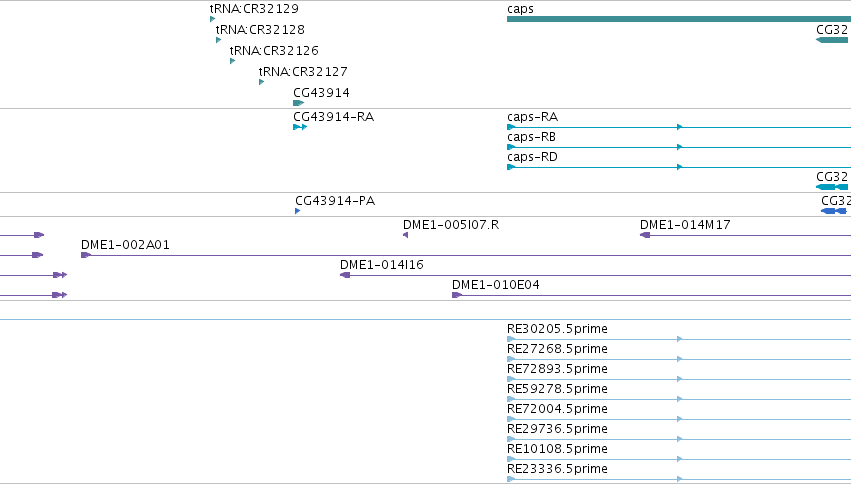
Task: Click the tRNA:CR32128 arrow glyph
Action: [x=218, y=40]
